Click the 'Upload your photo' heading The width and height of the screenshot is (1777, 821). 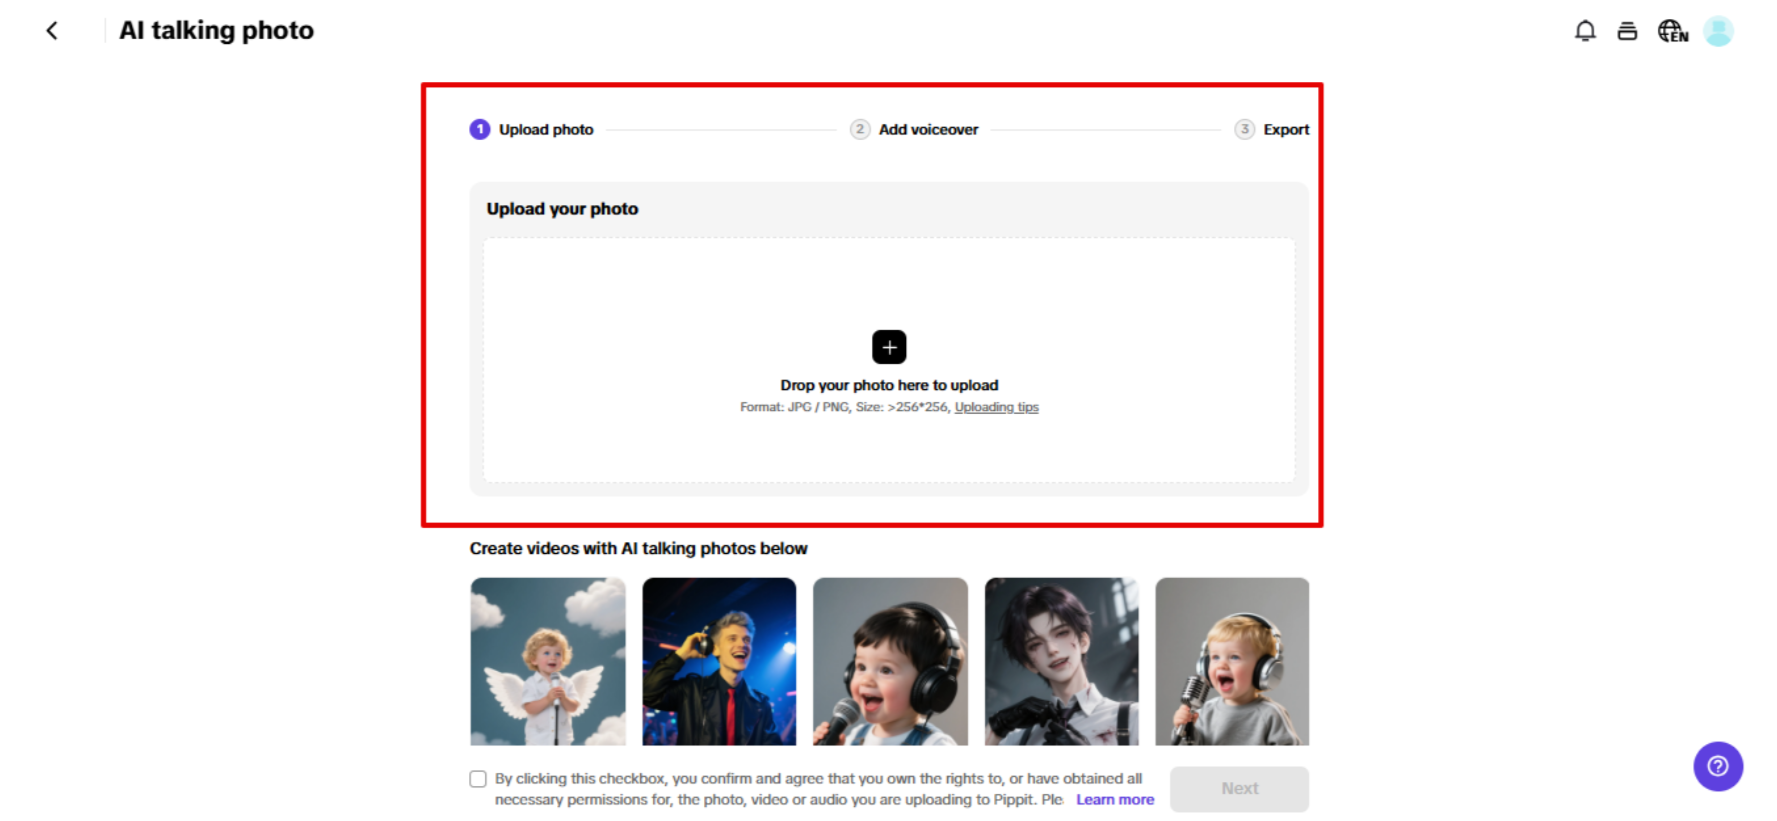click(x=562, y=209)
